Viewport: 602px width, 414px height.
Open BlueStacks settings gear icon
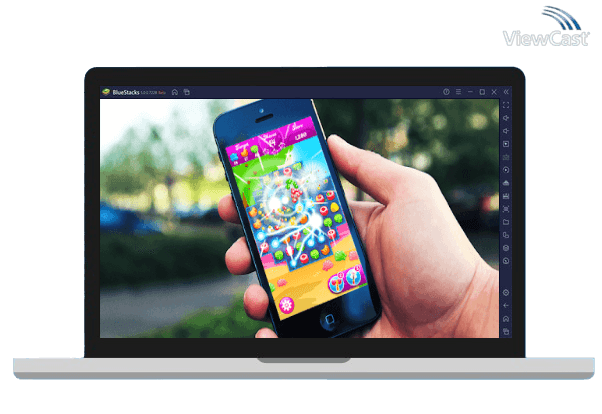(506, 292)
